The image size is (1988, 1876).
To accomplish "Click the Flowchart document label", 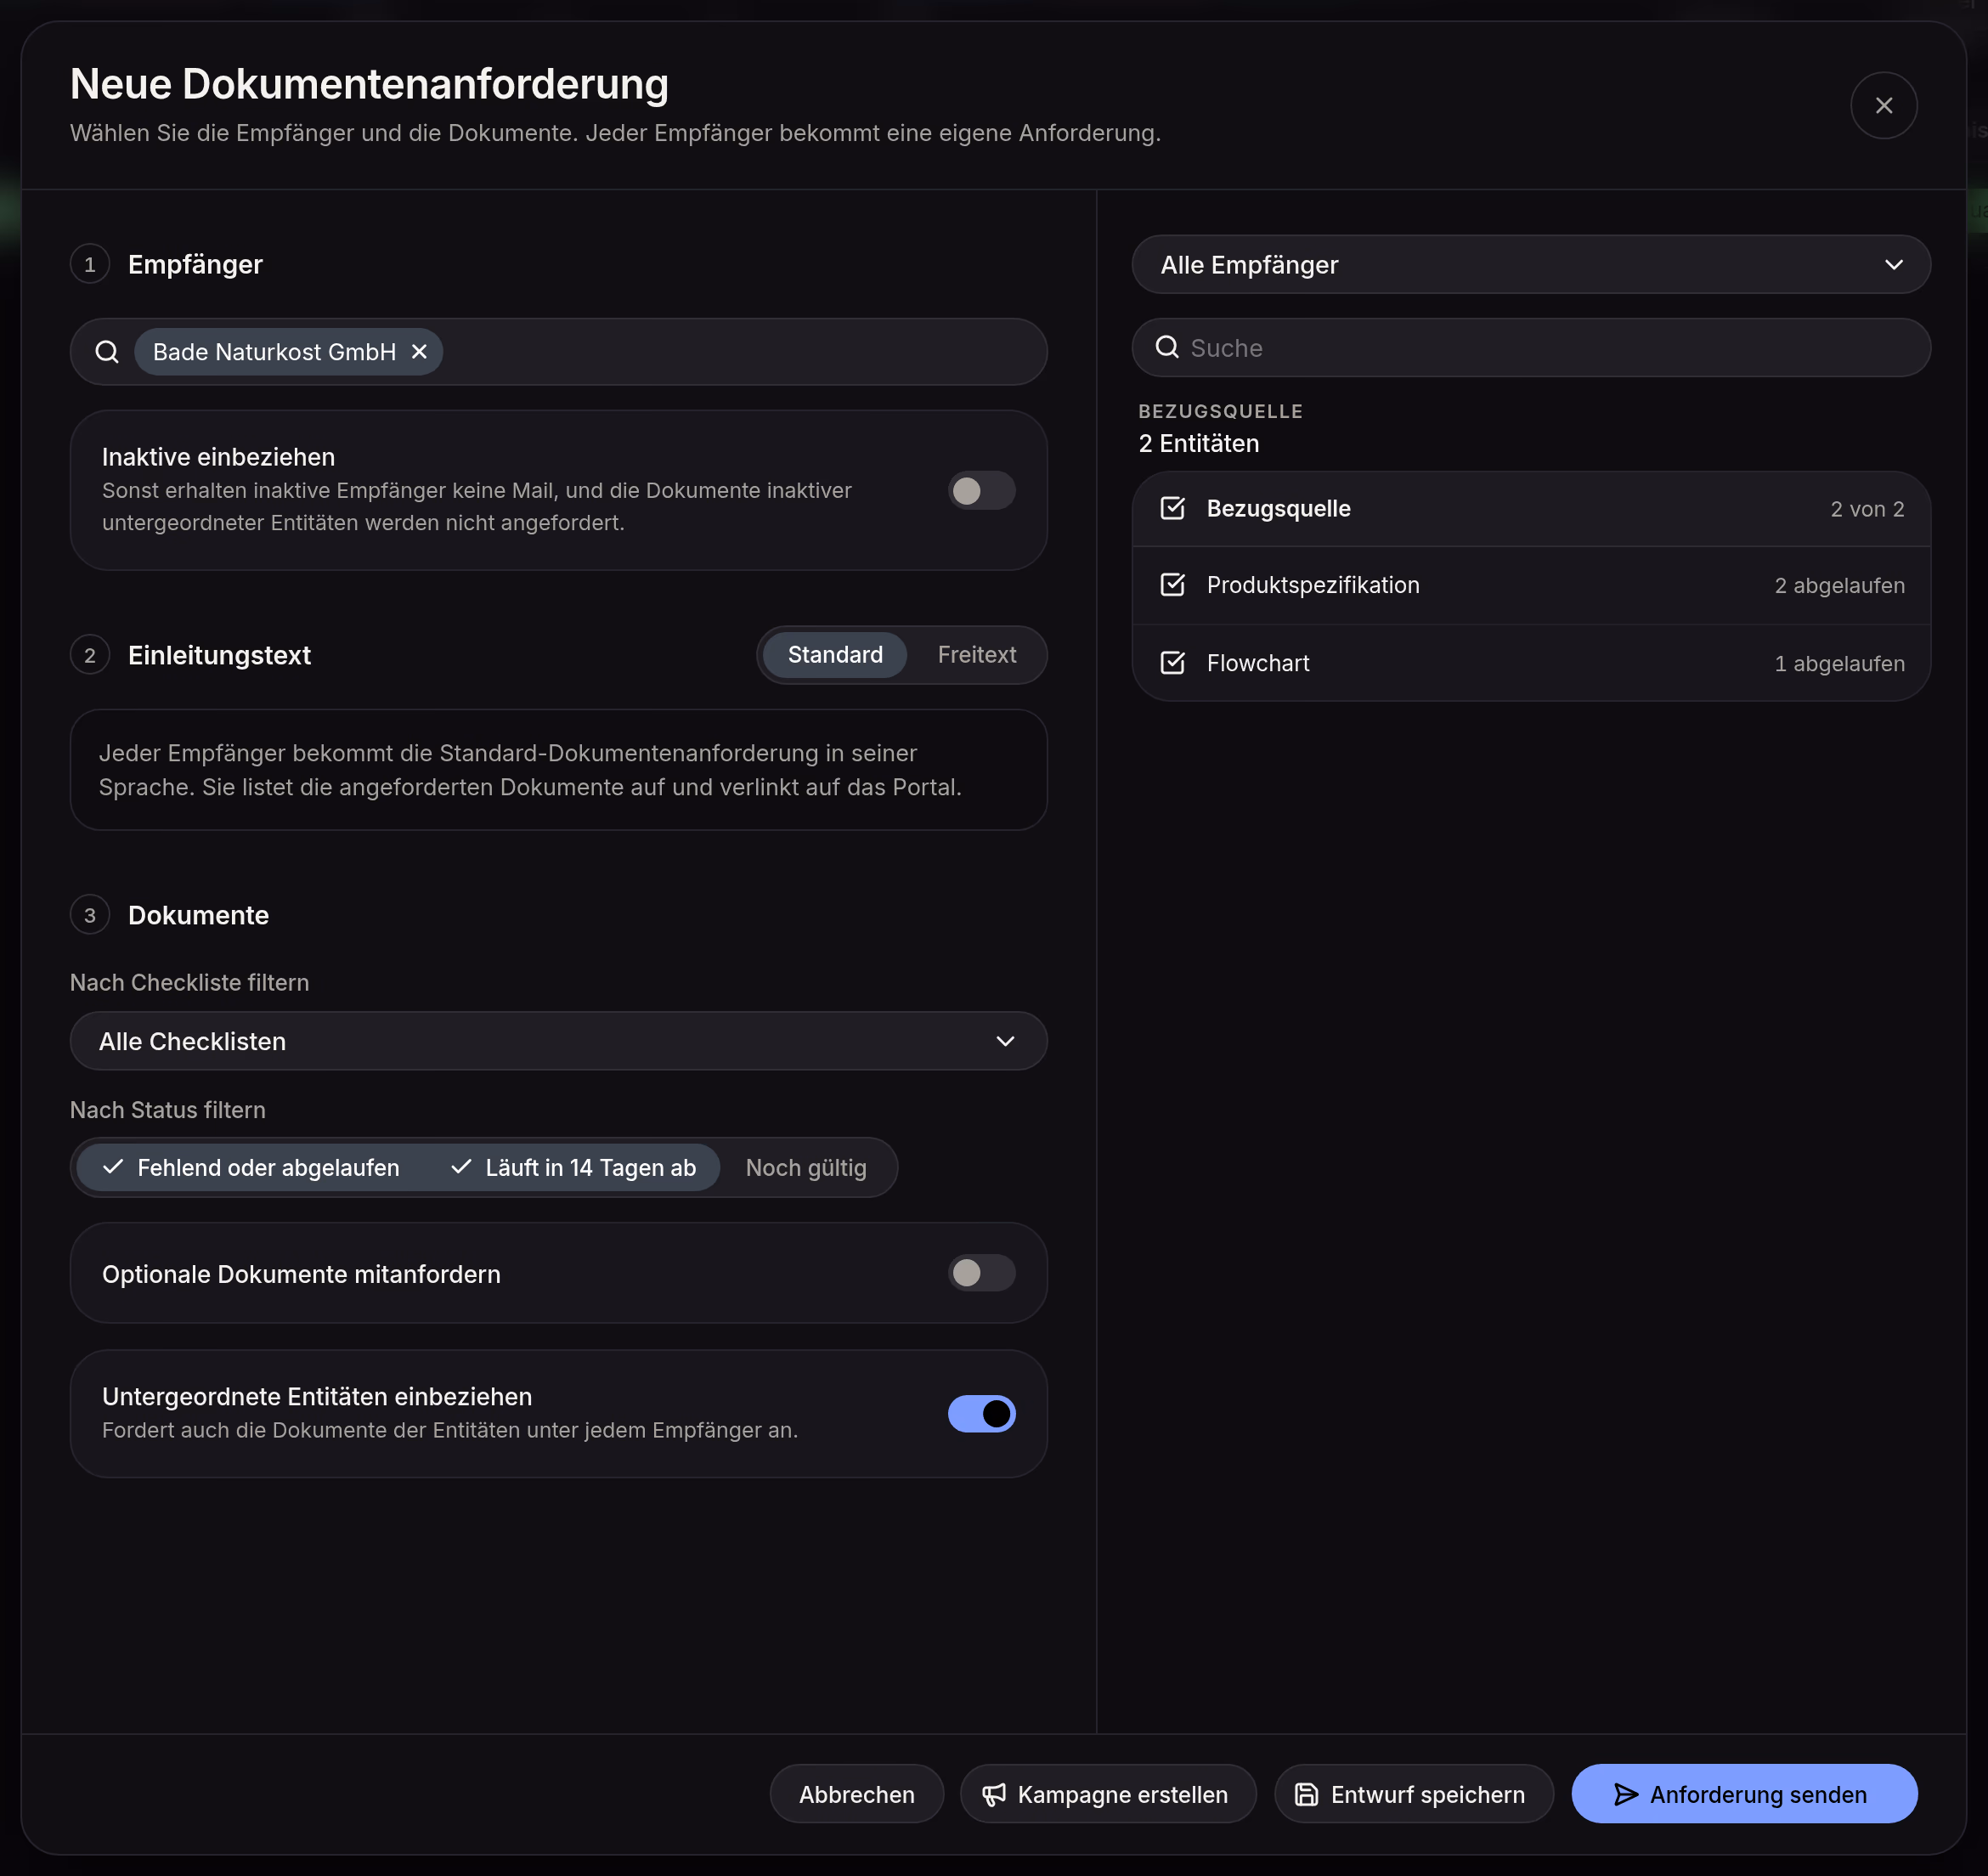I will [1257, 663].
